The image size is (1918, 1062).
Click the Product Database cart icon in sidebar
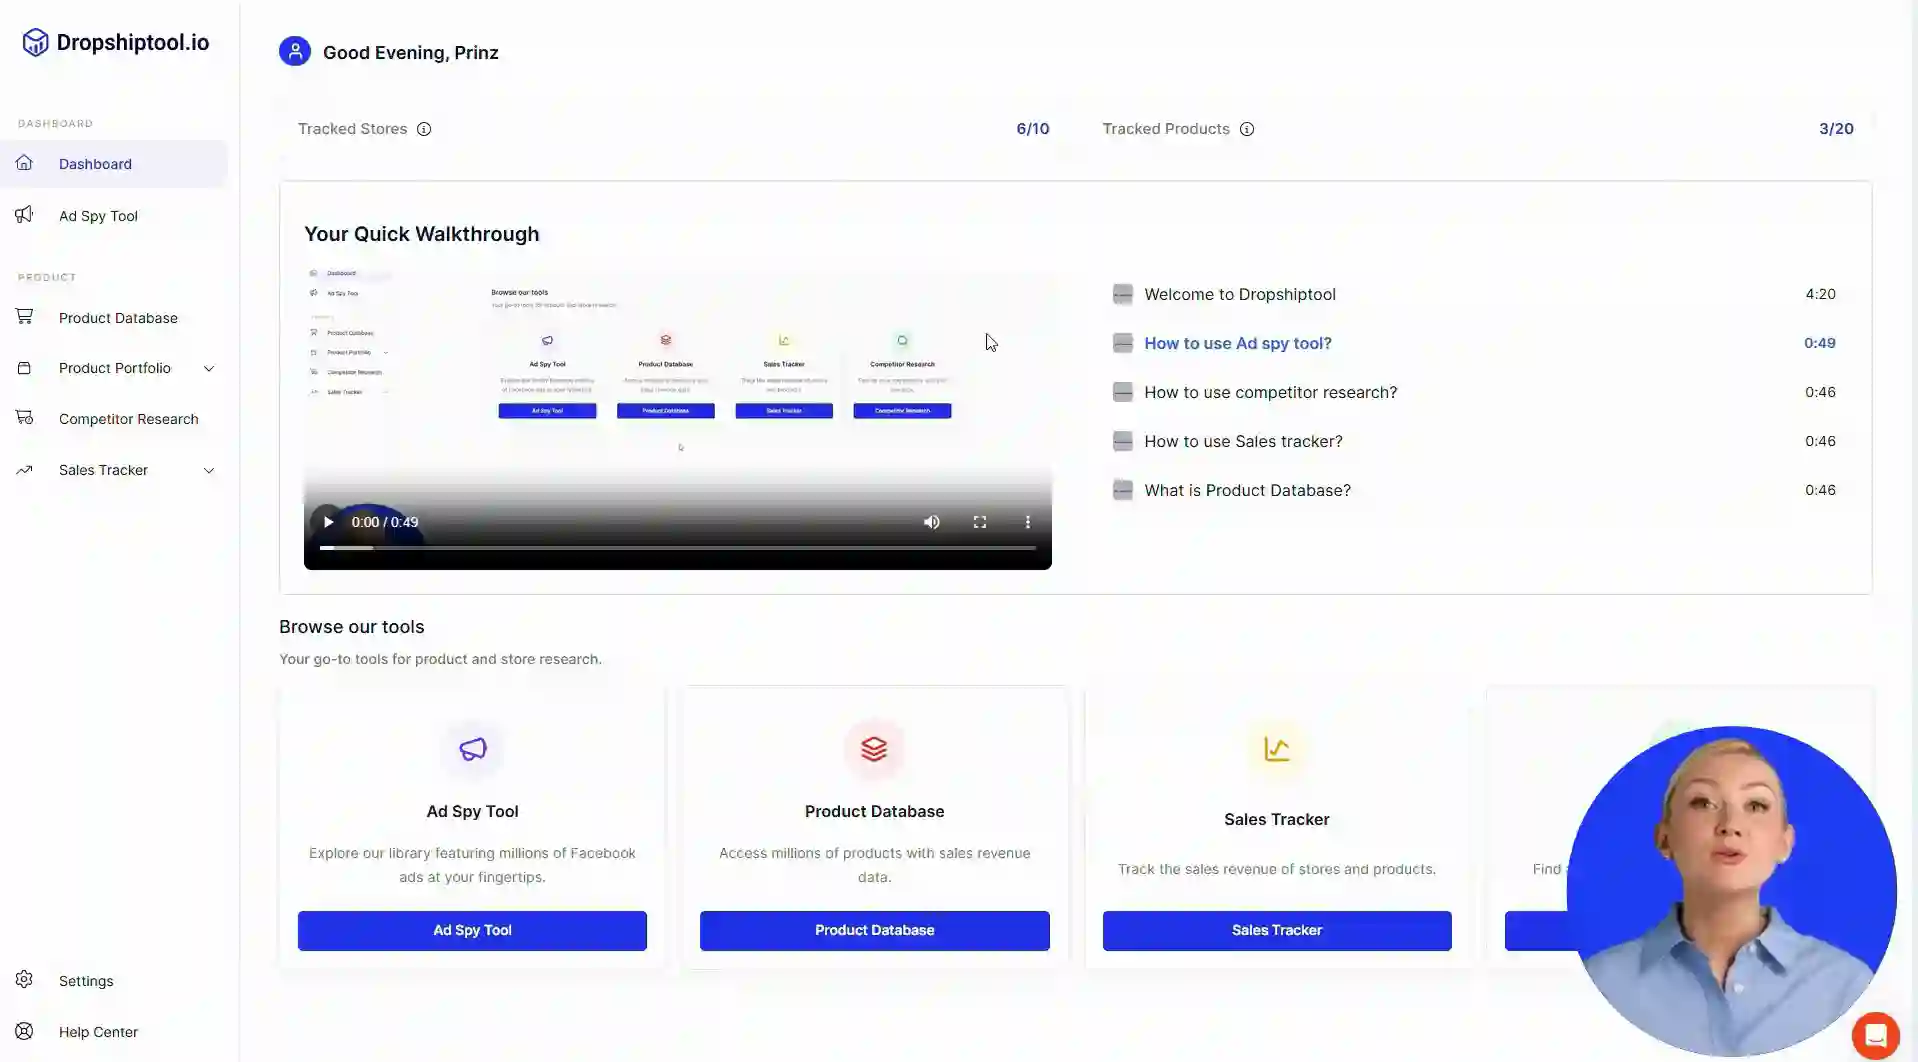point(25,317)
